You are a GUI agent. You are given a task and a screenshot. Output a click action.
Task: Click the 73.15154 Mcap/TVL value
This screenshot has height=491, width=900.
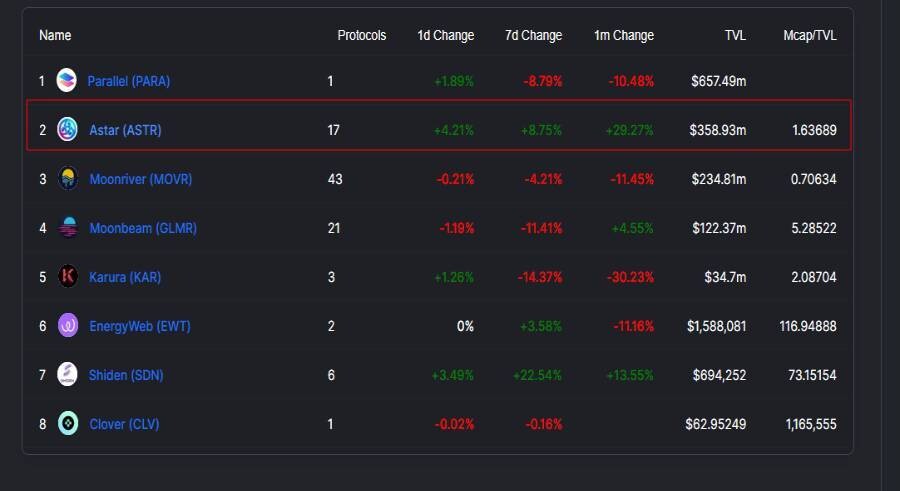pos(812,375)
